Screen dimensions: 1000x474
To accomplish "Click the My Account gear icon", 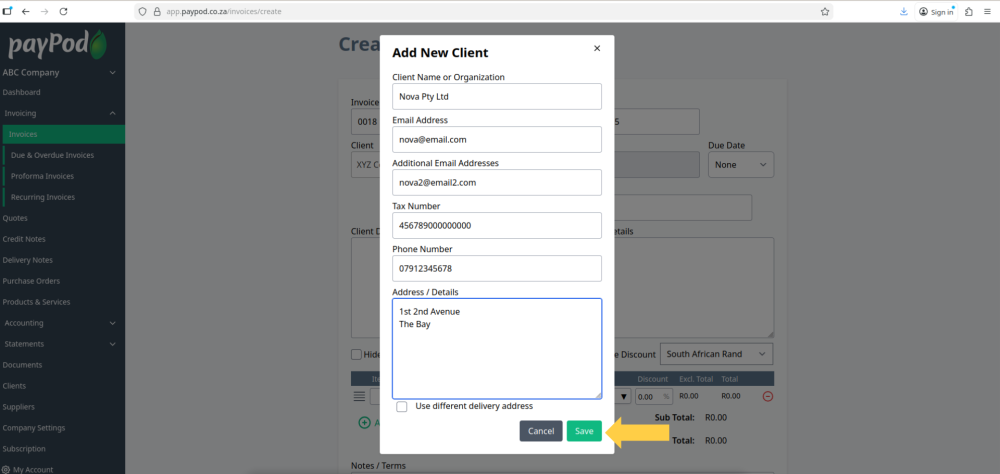I will click(6, 470).
